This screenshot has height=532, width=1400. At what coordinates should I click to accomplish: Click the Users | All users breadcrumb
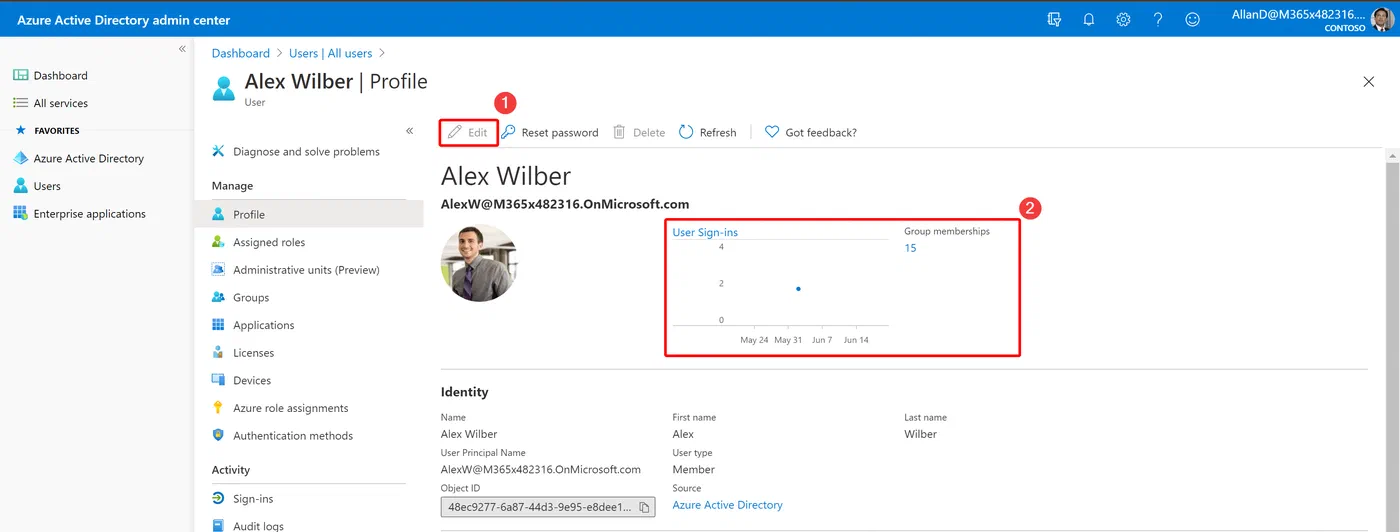pyautogui.click(x=330, y=53)
